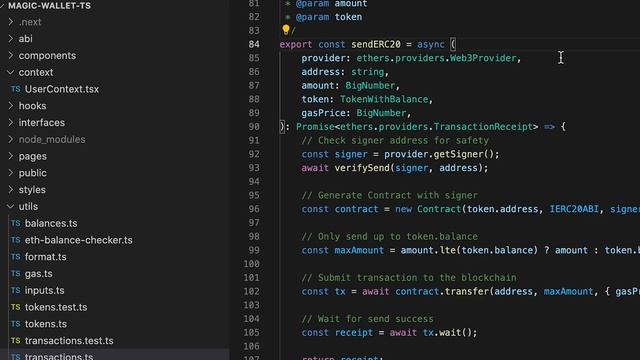Viewport: 640px width, 360px height.
Task: Click line number 84 in the gutter
Action: coord(254,44)
